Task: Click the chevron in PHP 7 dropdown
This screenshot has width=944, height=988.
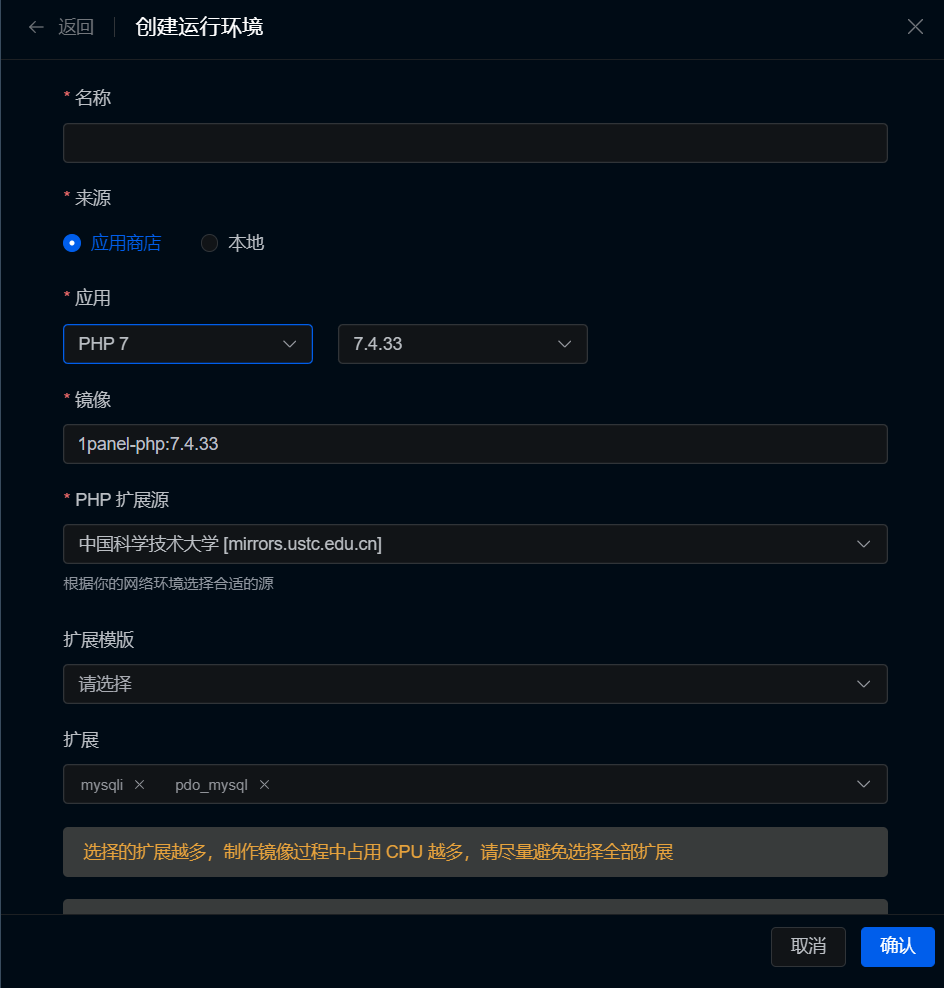Action: click(x=289, y=344)
